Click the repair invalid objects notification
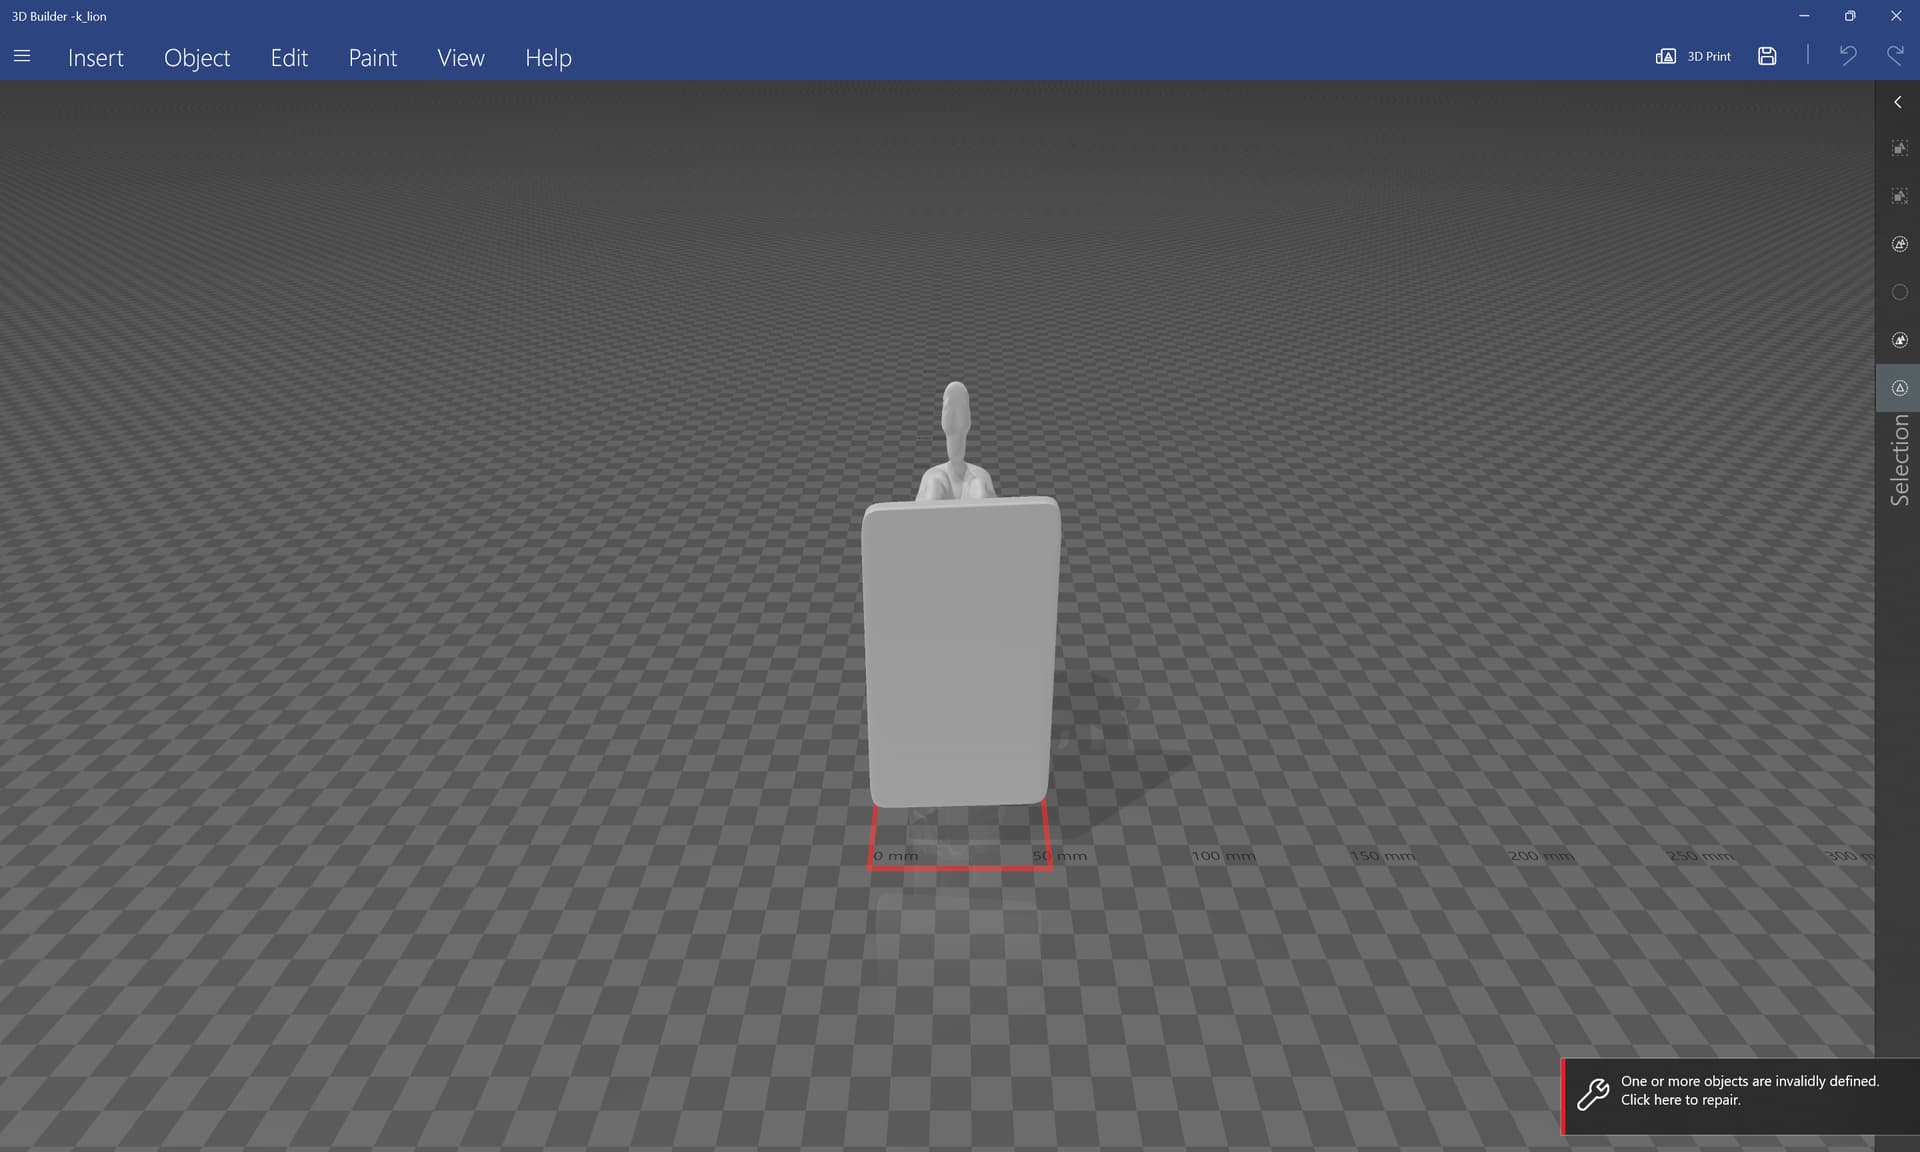Image resolution: width=1920 pixels, height=1152 pixels. (x=1740, y=1096)
